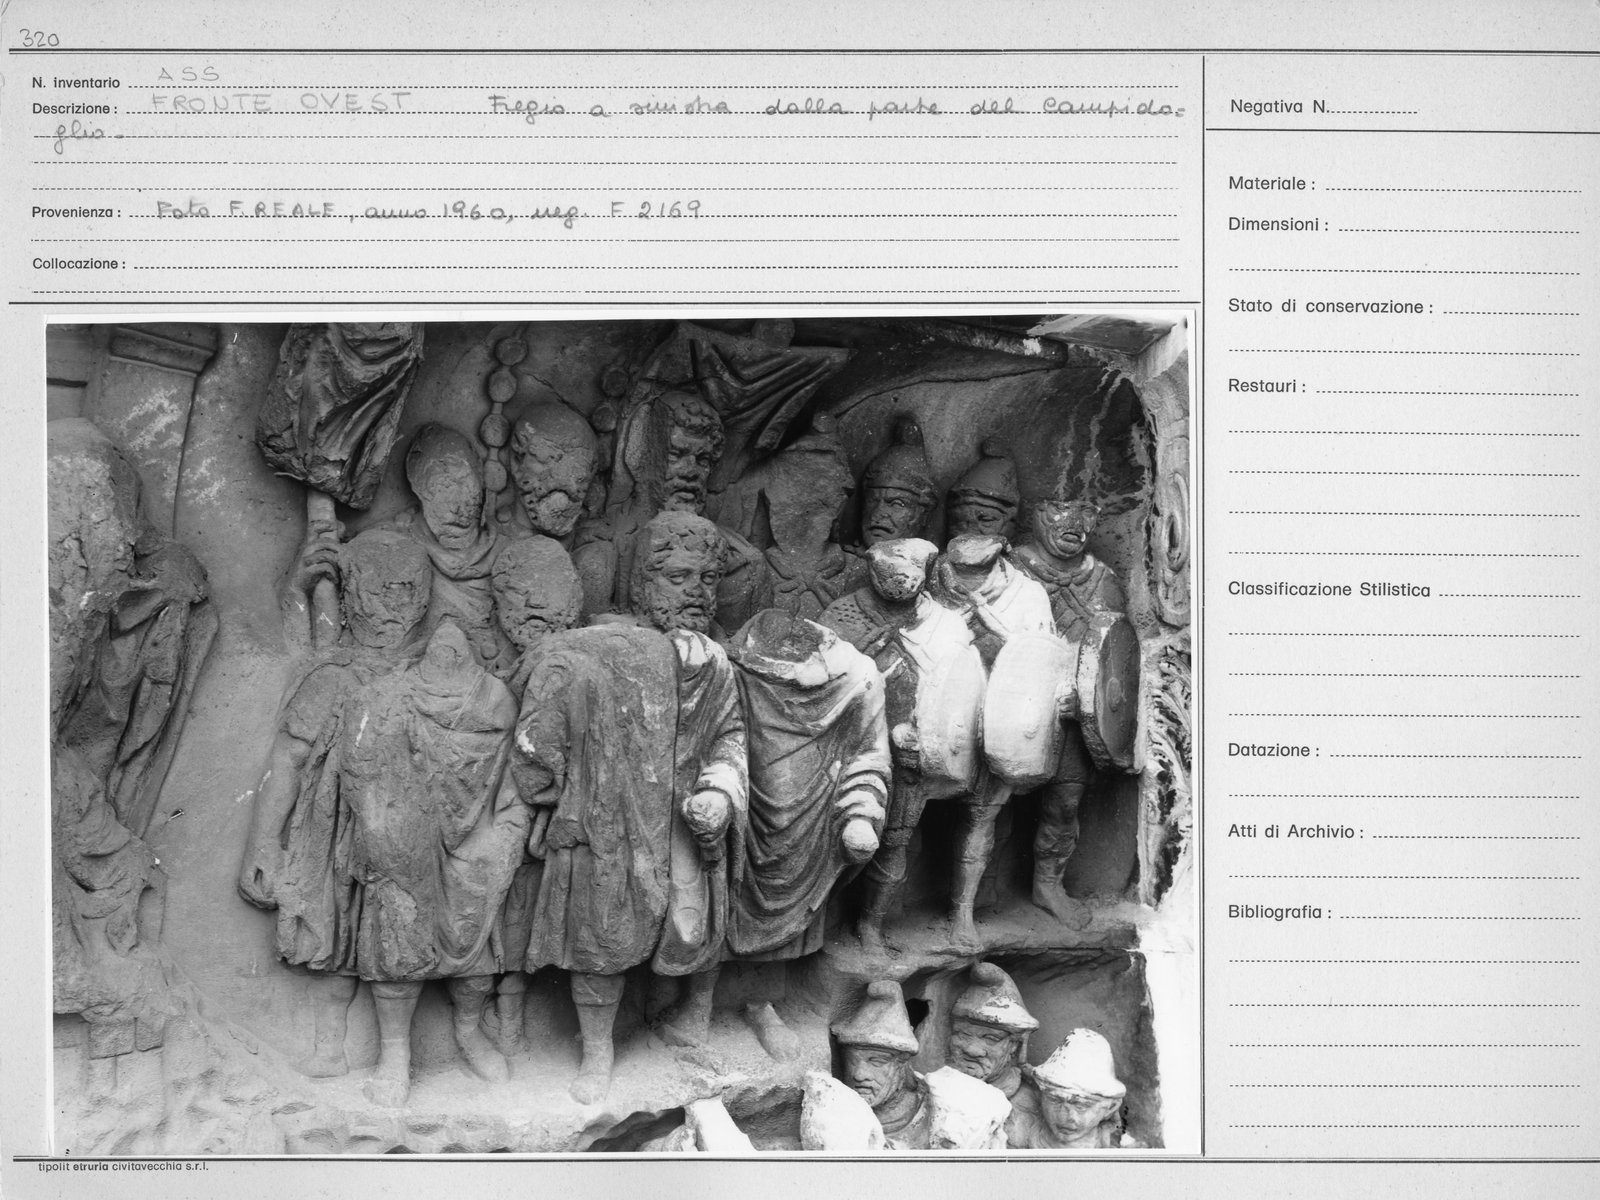
Task: Select the 'Collocazione :' label
Action: [x=78, y=264]
